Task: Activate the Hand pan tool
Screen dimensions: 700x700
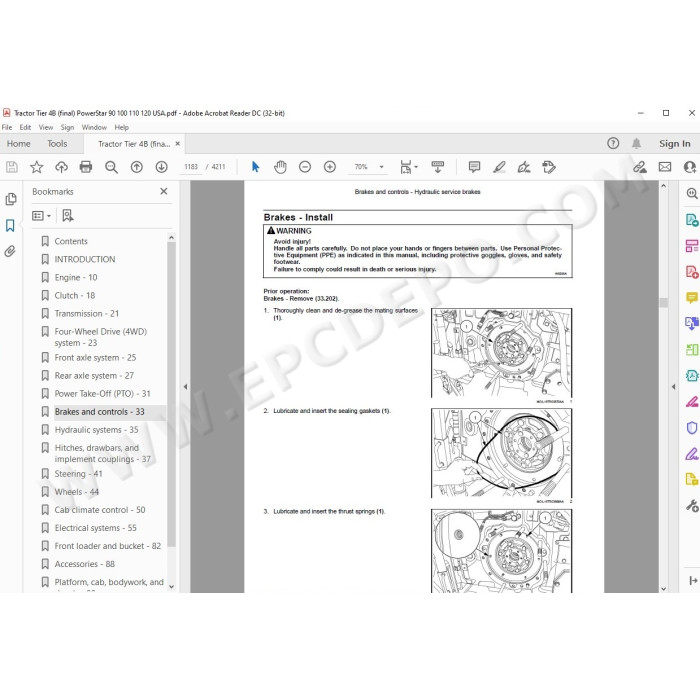Action: pos(280,167)
